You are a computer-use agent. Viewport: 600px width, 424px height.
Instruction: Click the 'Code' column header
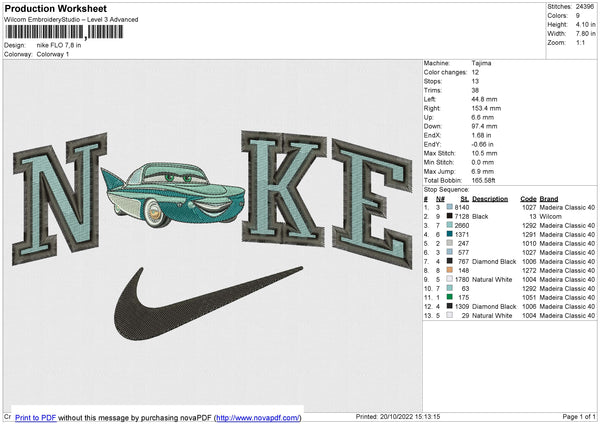528,199
